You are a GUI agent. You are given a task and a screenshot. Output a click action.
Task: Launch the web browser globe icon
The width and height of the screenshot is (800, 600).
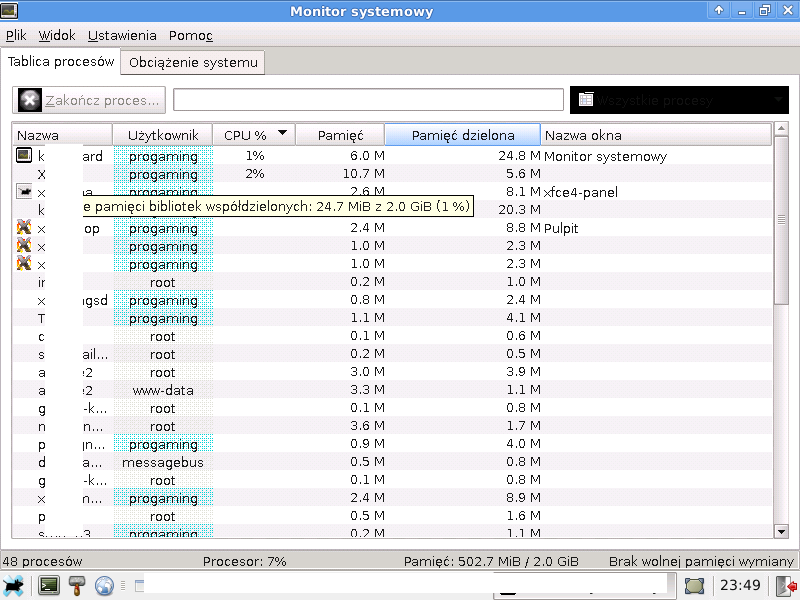click(104, 586)
